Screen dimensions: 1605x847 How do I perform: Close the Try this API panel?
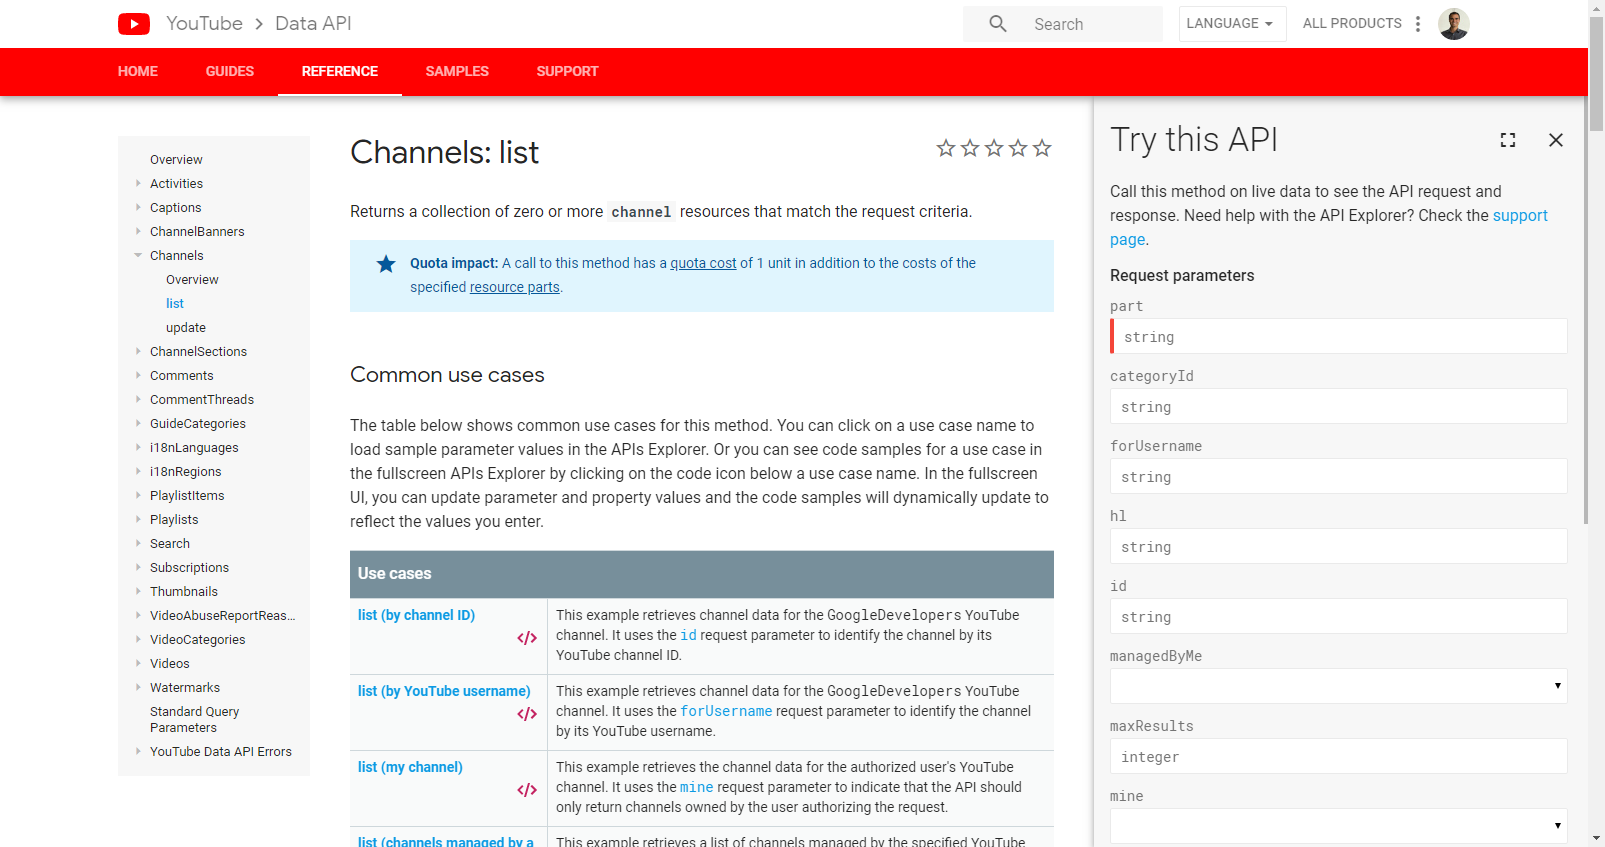click(x=1556, y=140)
